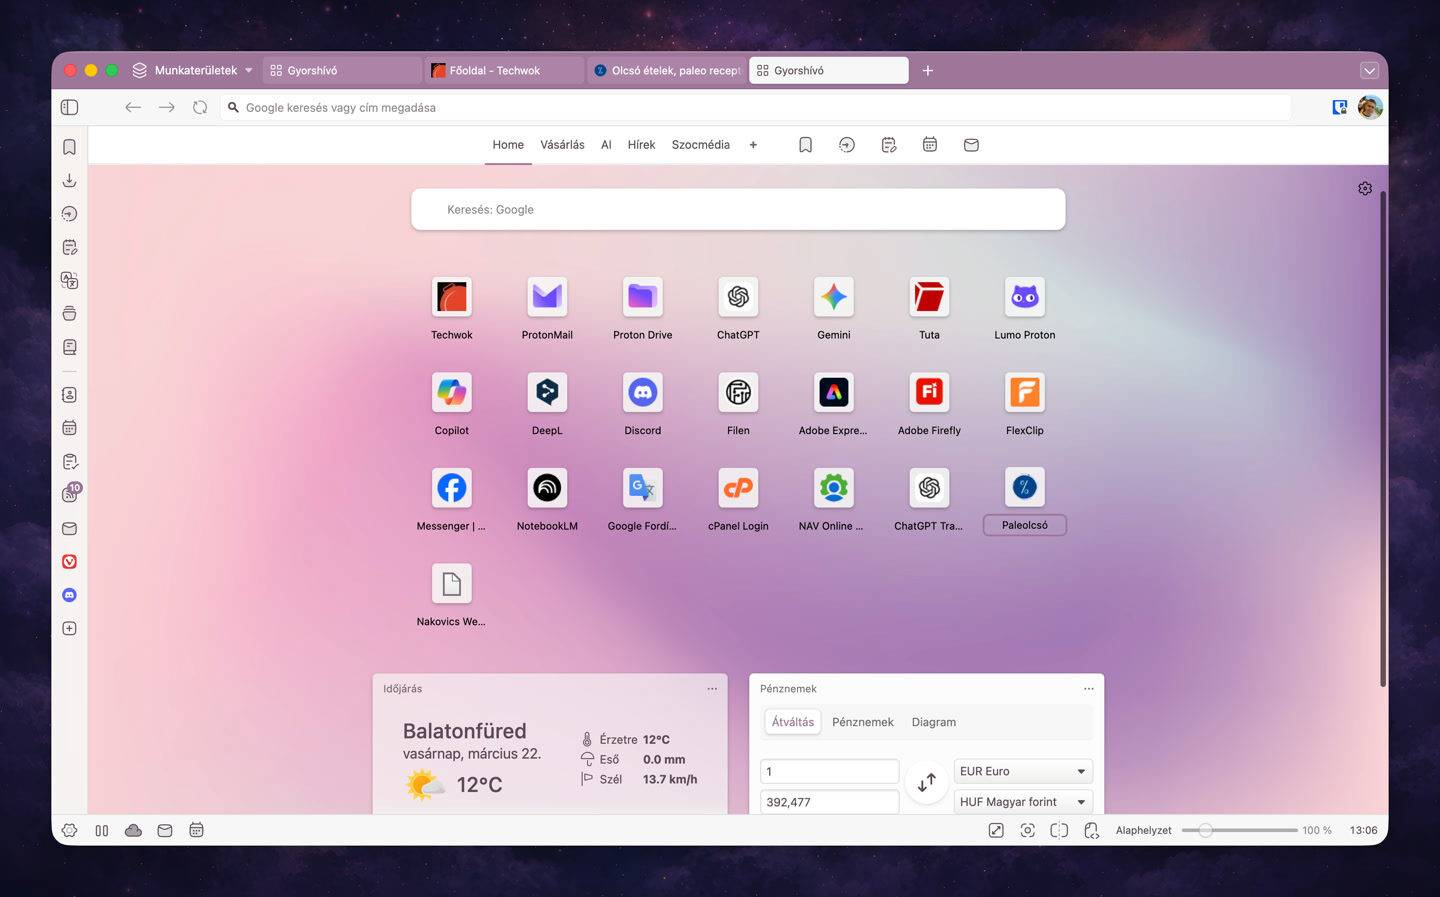The width and height of the screenshot is (1440, 897).
Task: Open the Translate panel in the side panel
Action: pyautogui.click(x=69, y=280)
